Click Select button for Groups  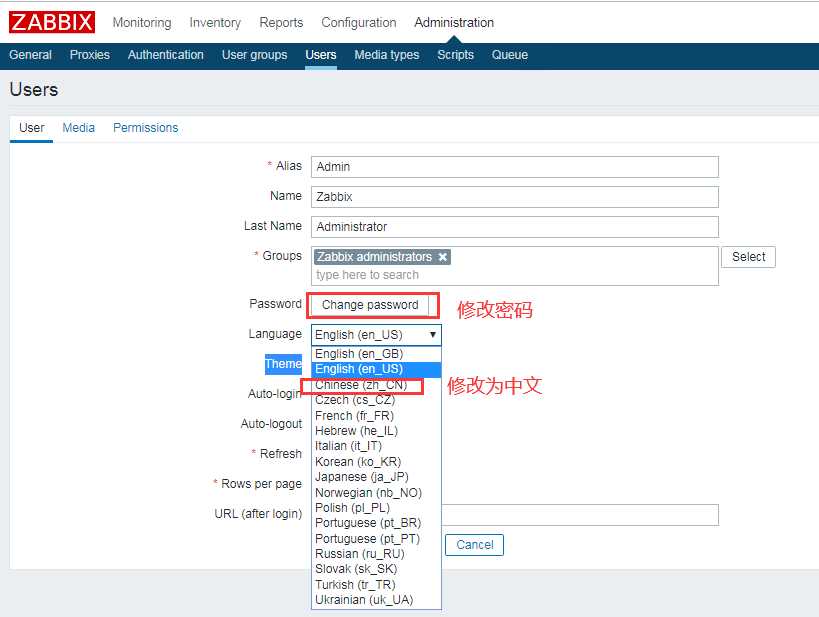coord(748,257)
